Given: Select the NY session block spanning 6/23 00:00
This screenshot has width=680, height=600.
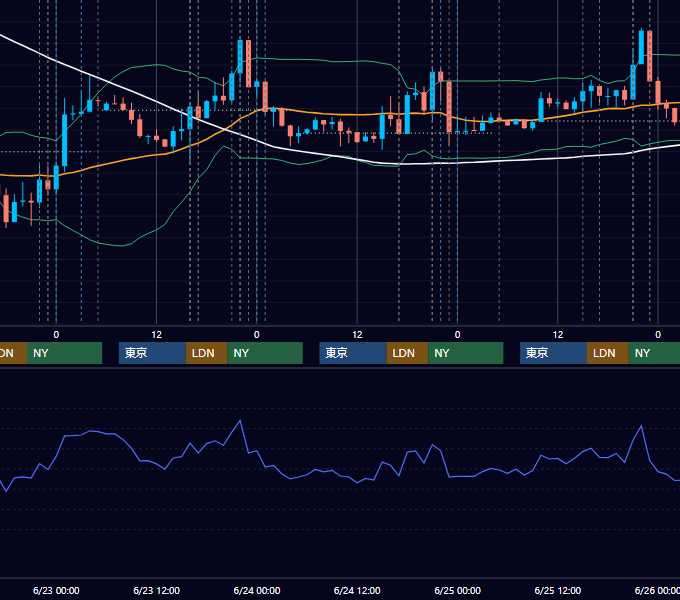Looking at the screenshot, I should [64, 353].
